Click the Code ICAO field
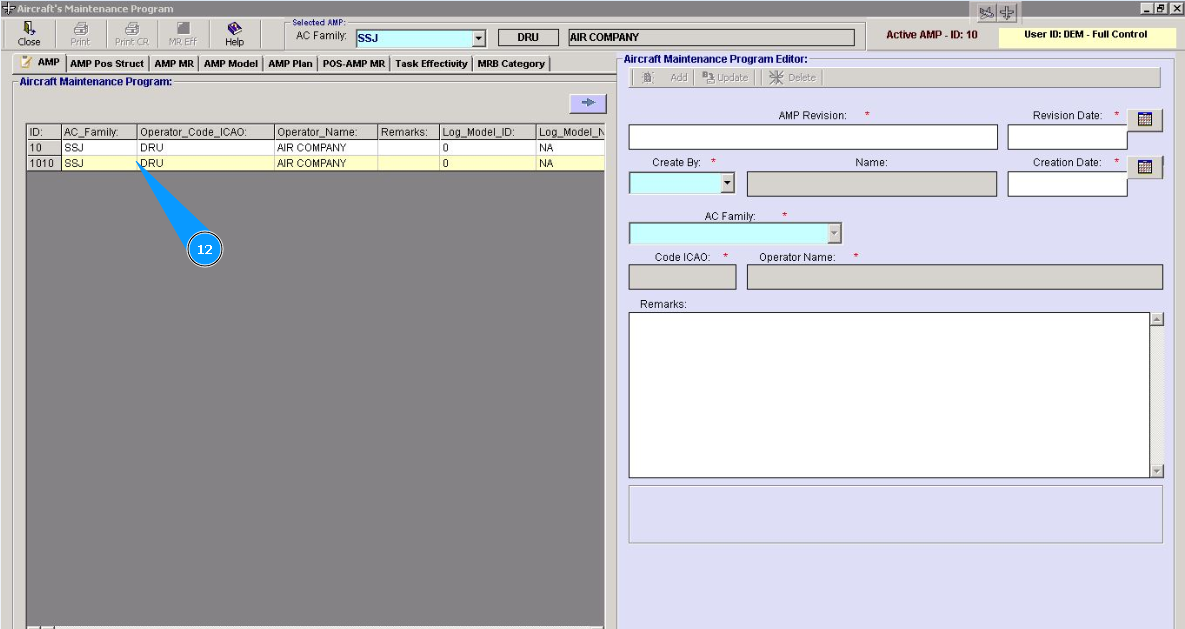This screenshot has width=1185, height=629. (682, 277)
